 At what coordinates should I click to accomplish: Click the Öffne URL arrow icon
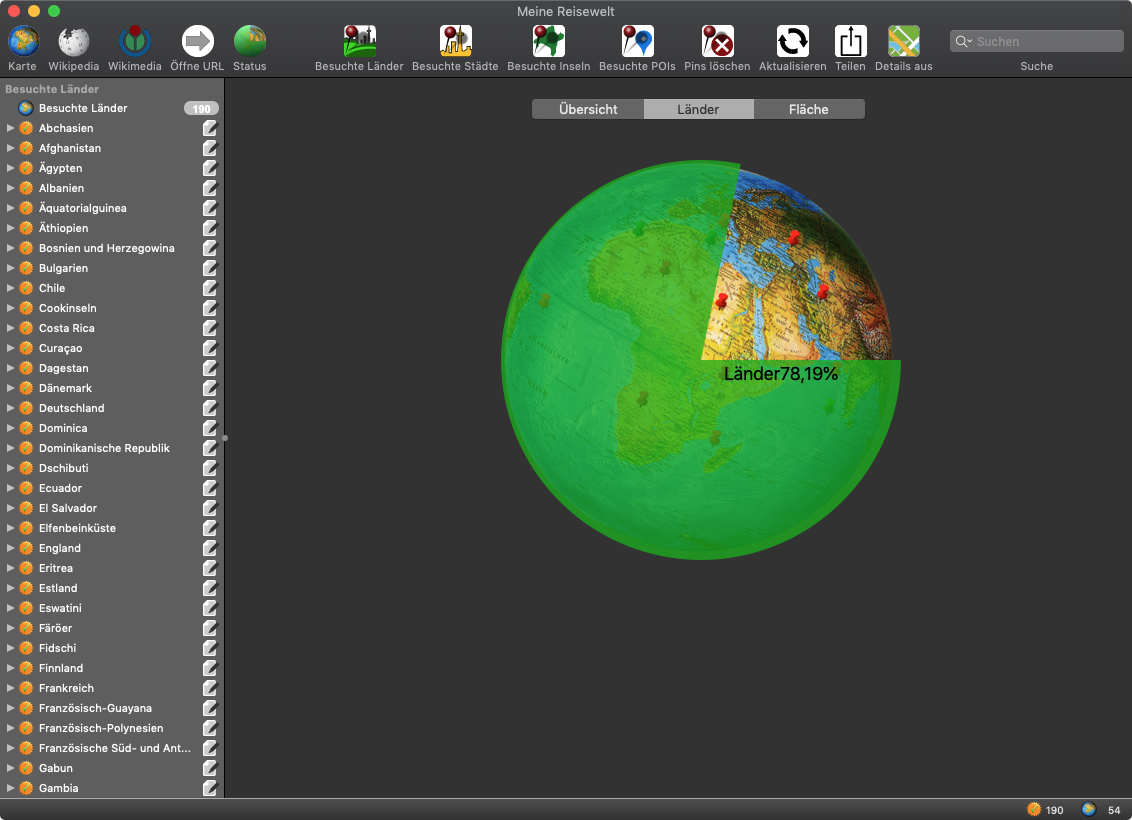[x=197, y=42]
